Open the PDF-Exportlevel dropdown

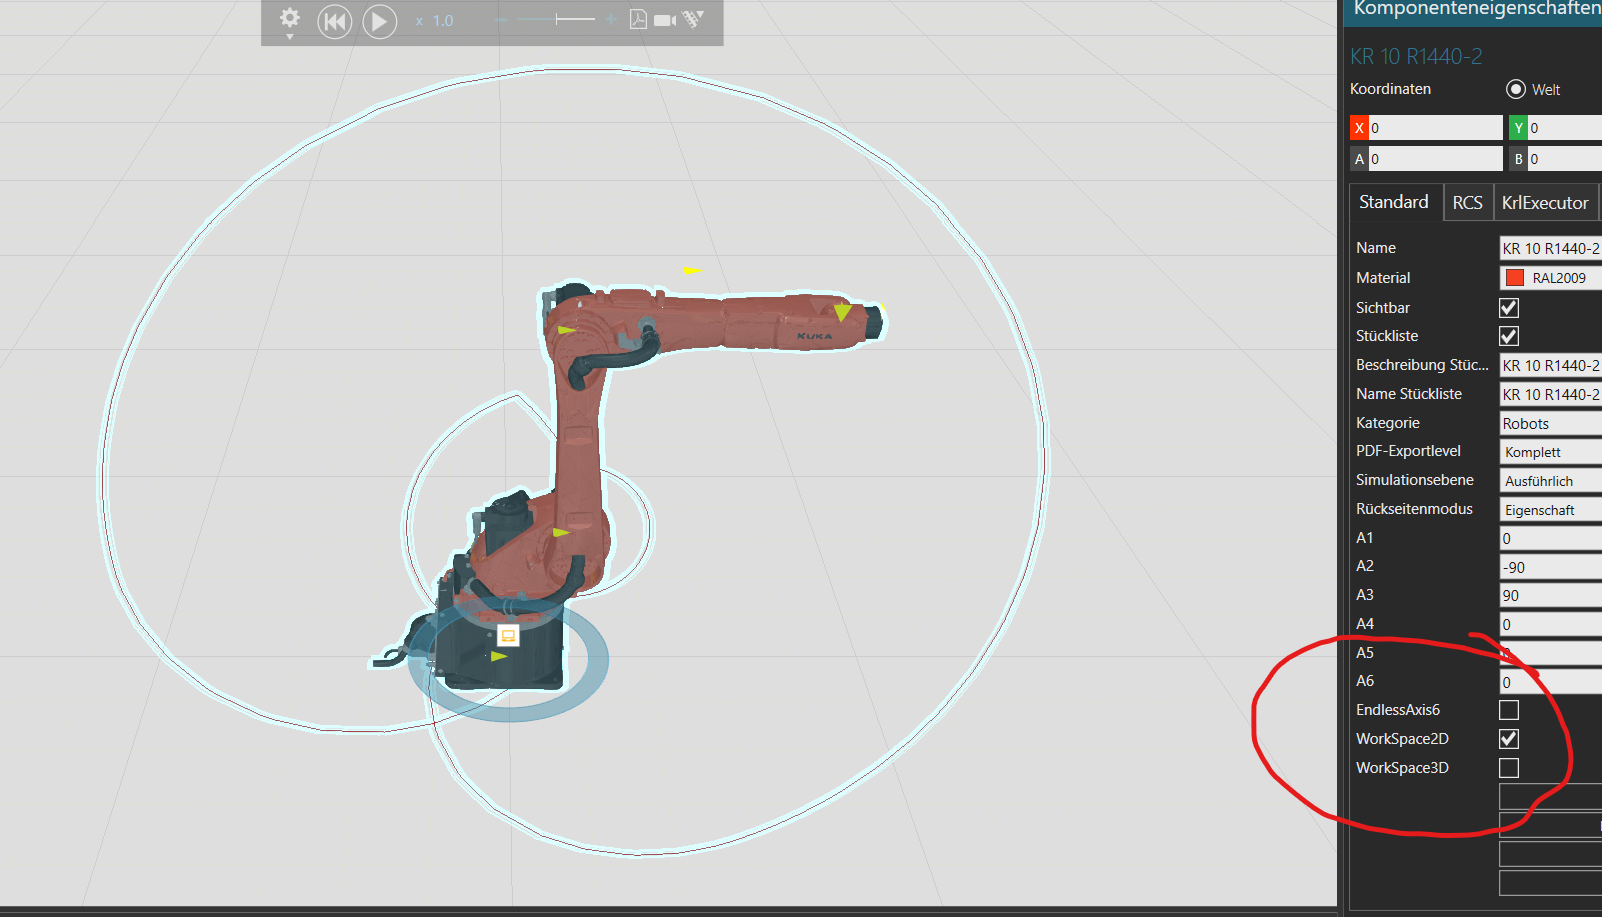[x=1550, y=452]
